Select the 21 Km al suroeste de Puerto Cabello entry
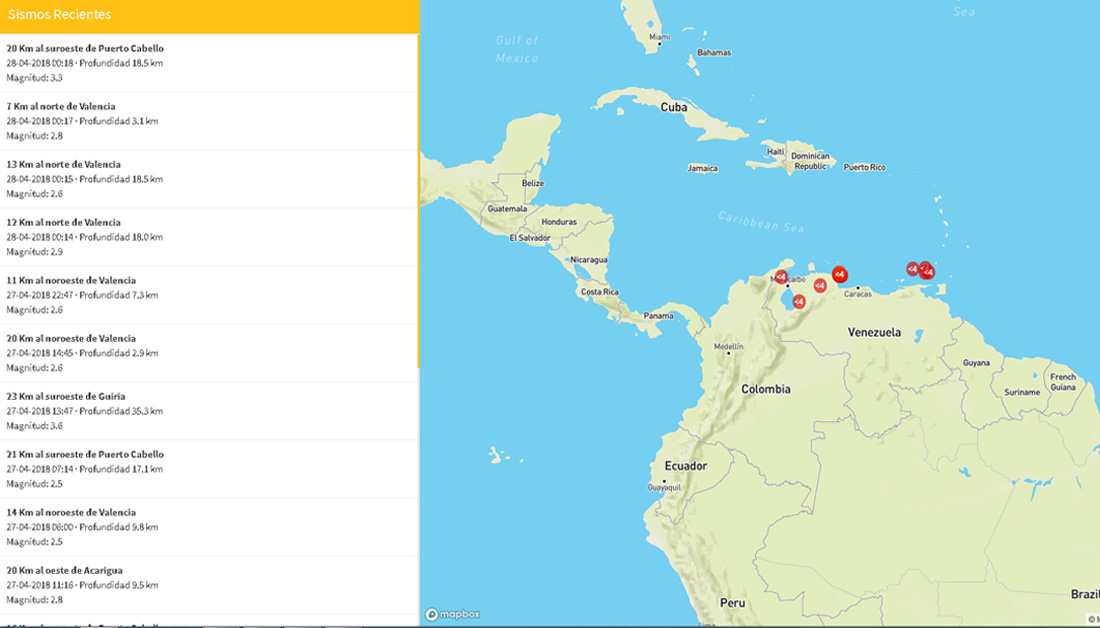Viewport: 1100px width, 628px height. point(209,469)
